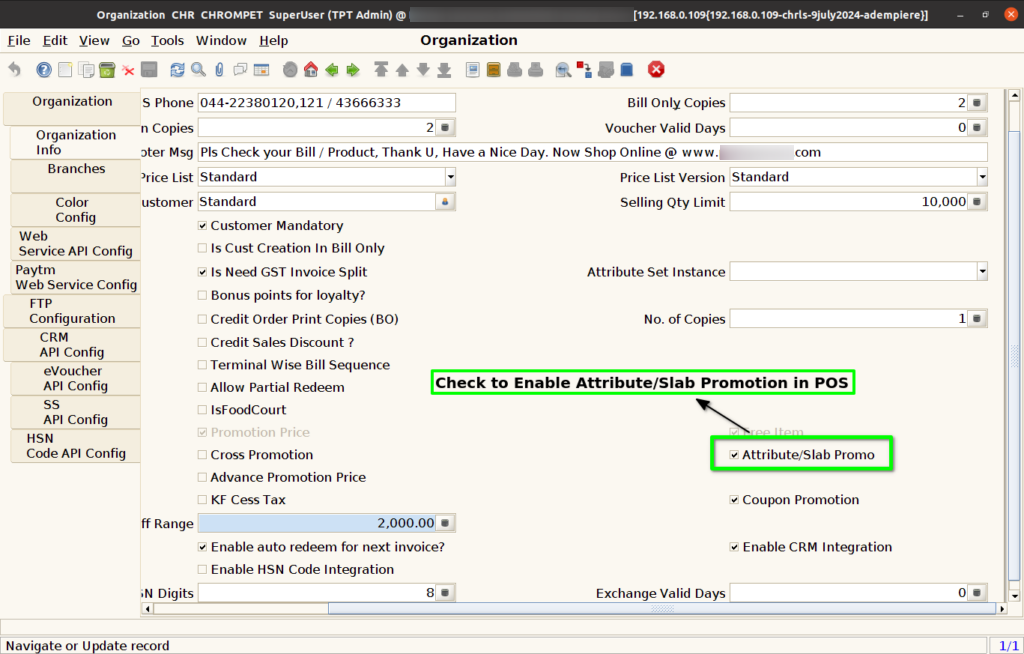Viewport: 1024px width, 654px height.
Task: Click the horizontal scrollbar thumb
Action: pyautogui.click(x=662, y=608)
